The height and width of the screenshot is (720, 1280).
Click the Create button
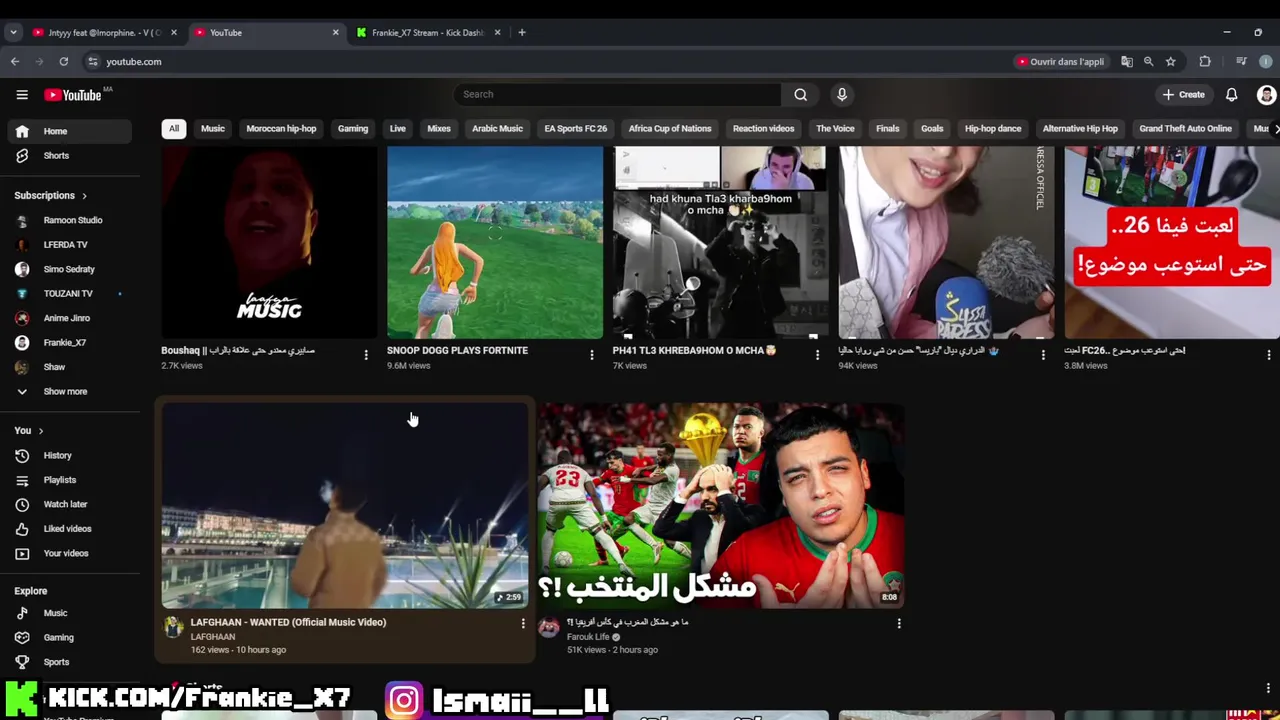(x=1184, y=94)
